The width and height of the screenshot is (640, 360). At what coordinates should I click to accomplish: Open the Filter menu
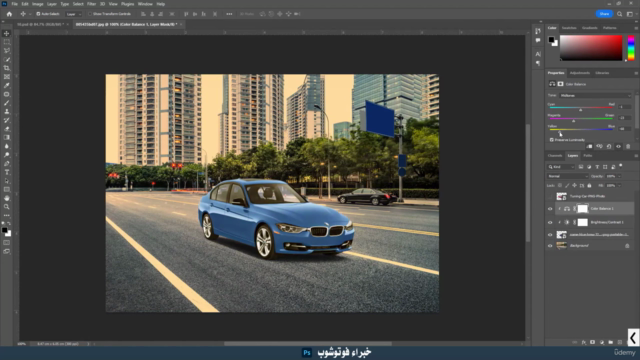tap(91, 4)
